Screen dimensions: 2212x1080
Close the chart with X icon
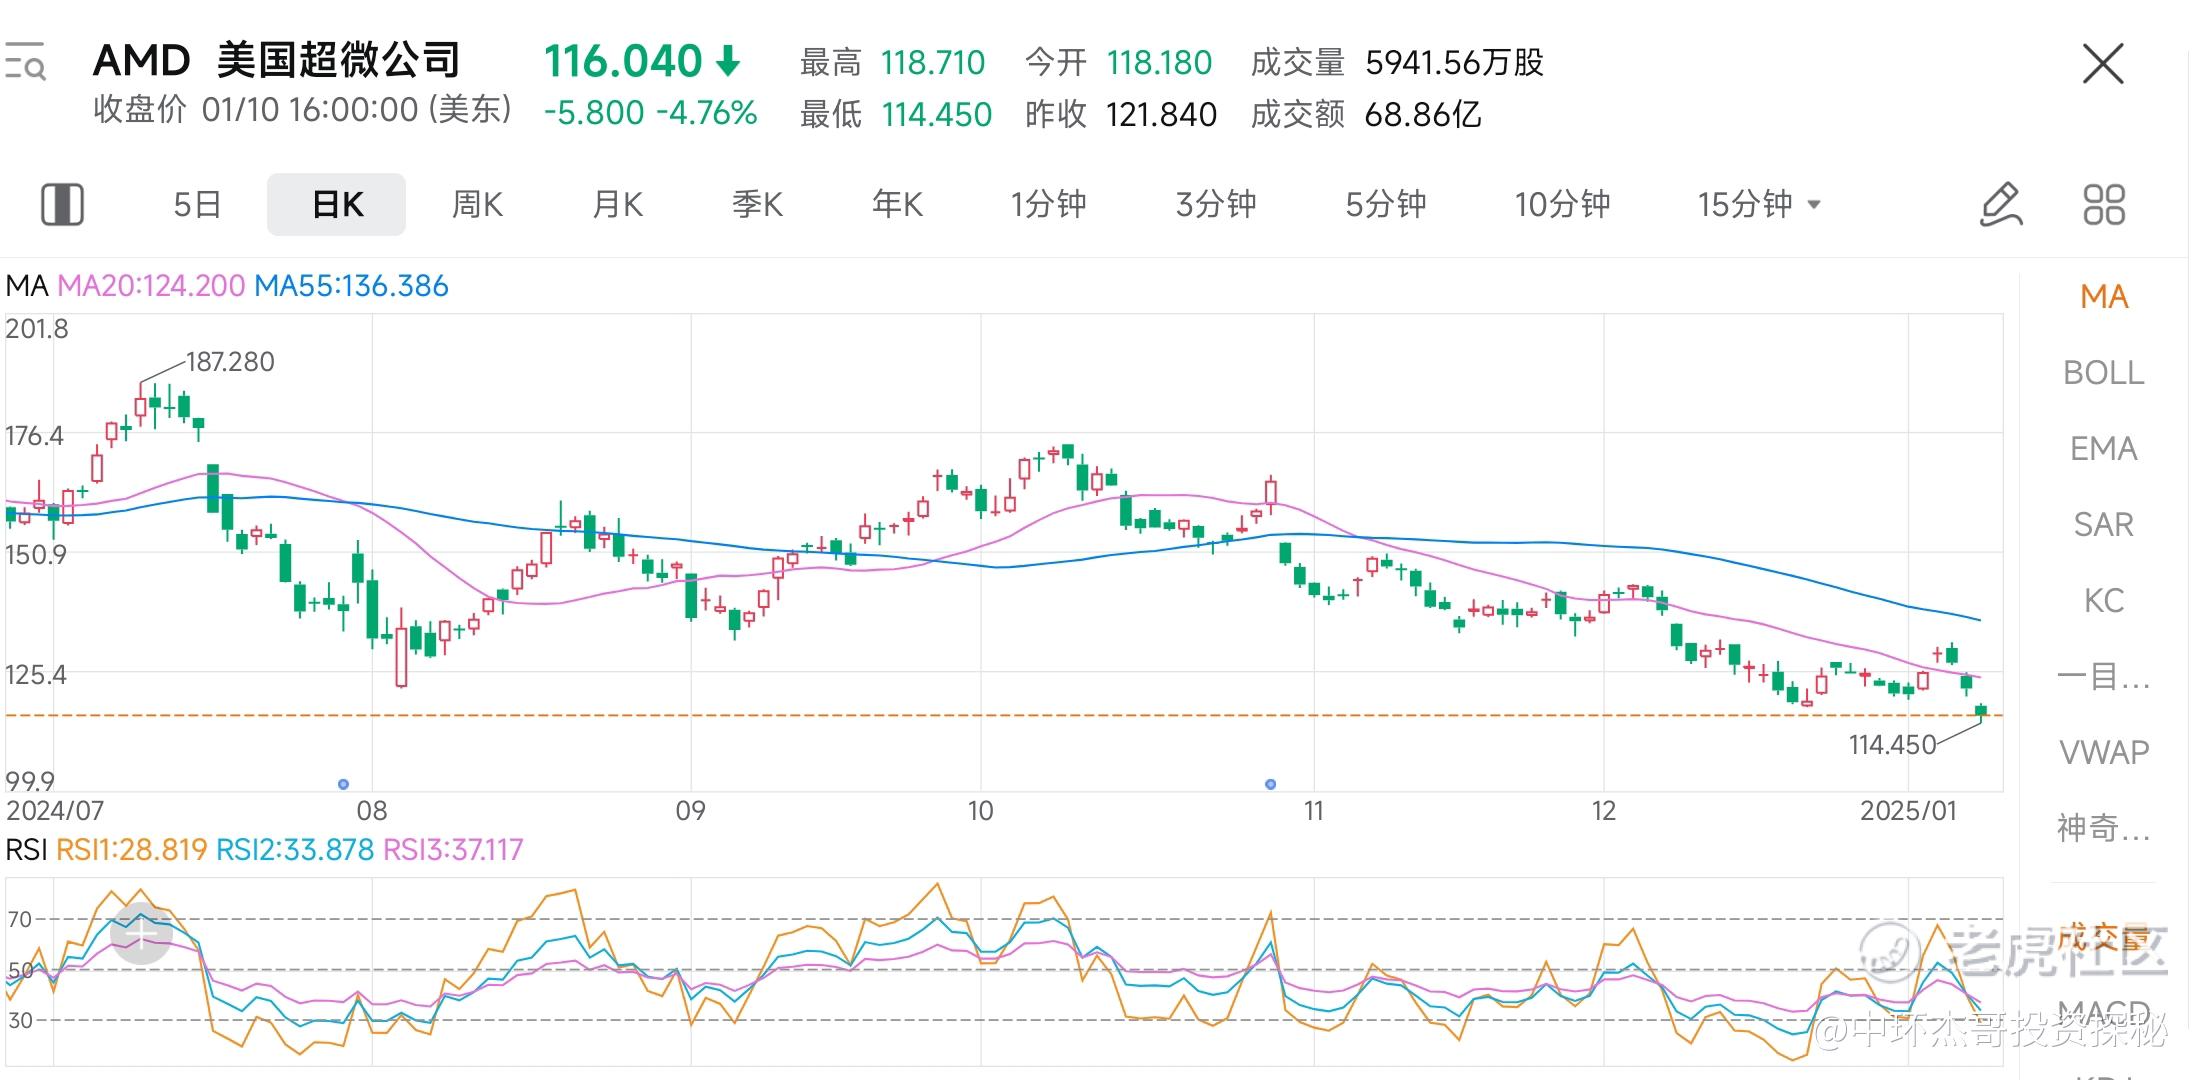pos(2102,65)
